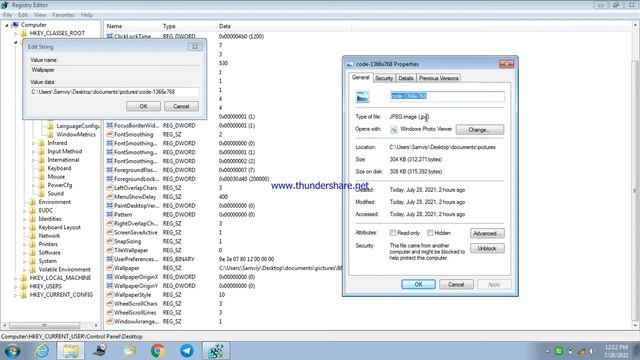Select the WindowMetrics key

pos(76,134)
